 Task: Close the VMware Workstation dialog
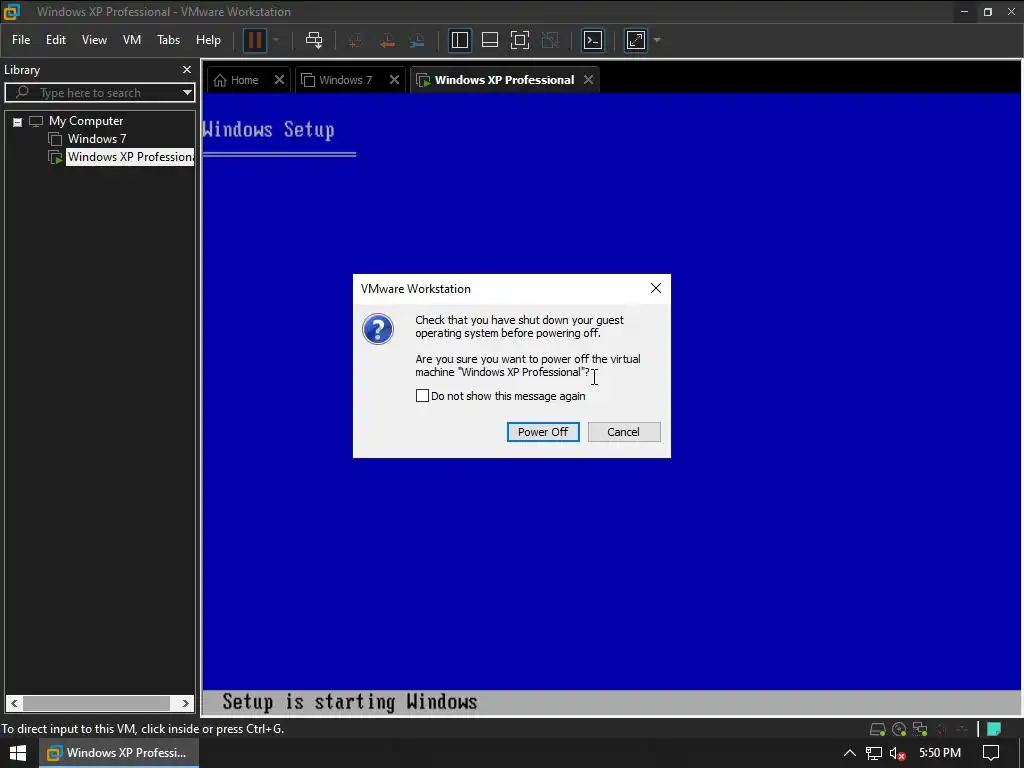656,288
